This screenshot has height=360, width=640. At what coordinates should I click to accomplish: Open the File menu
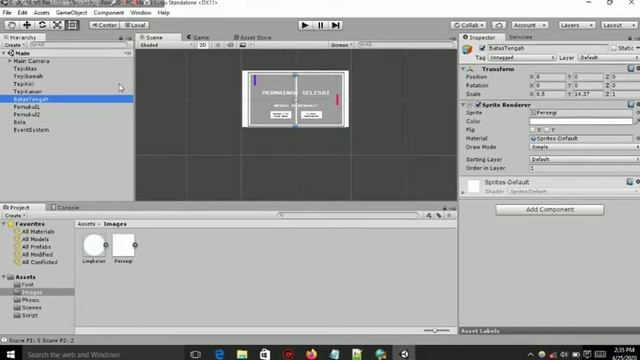[x=7, y=13]
